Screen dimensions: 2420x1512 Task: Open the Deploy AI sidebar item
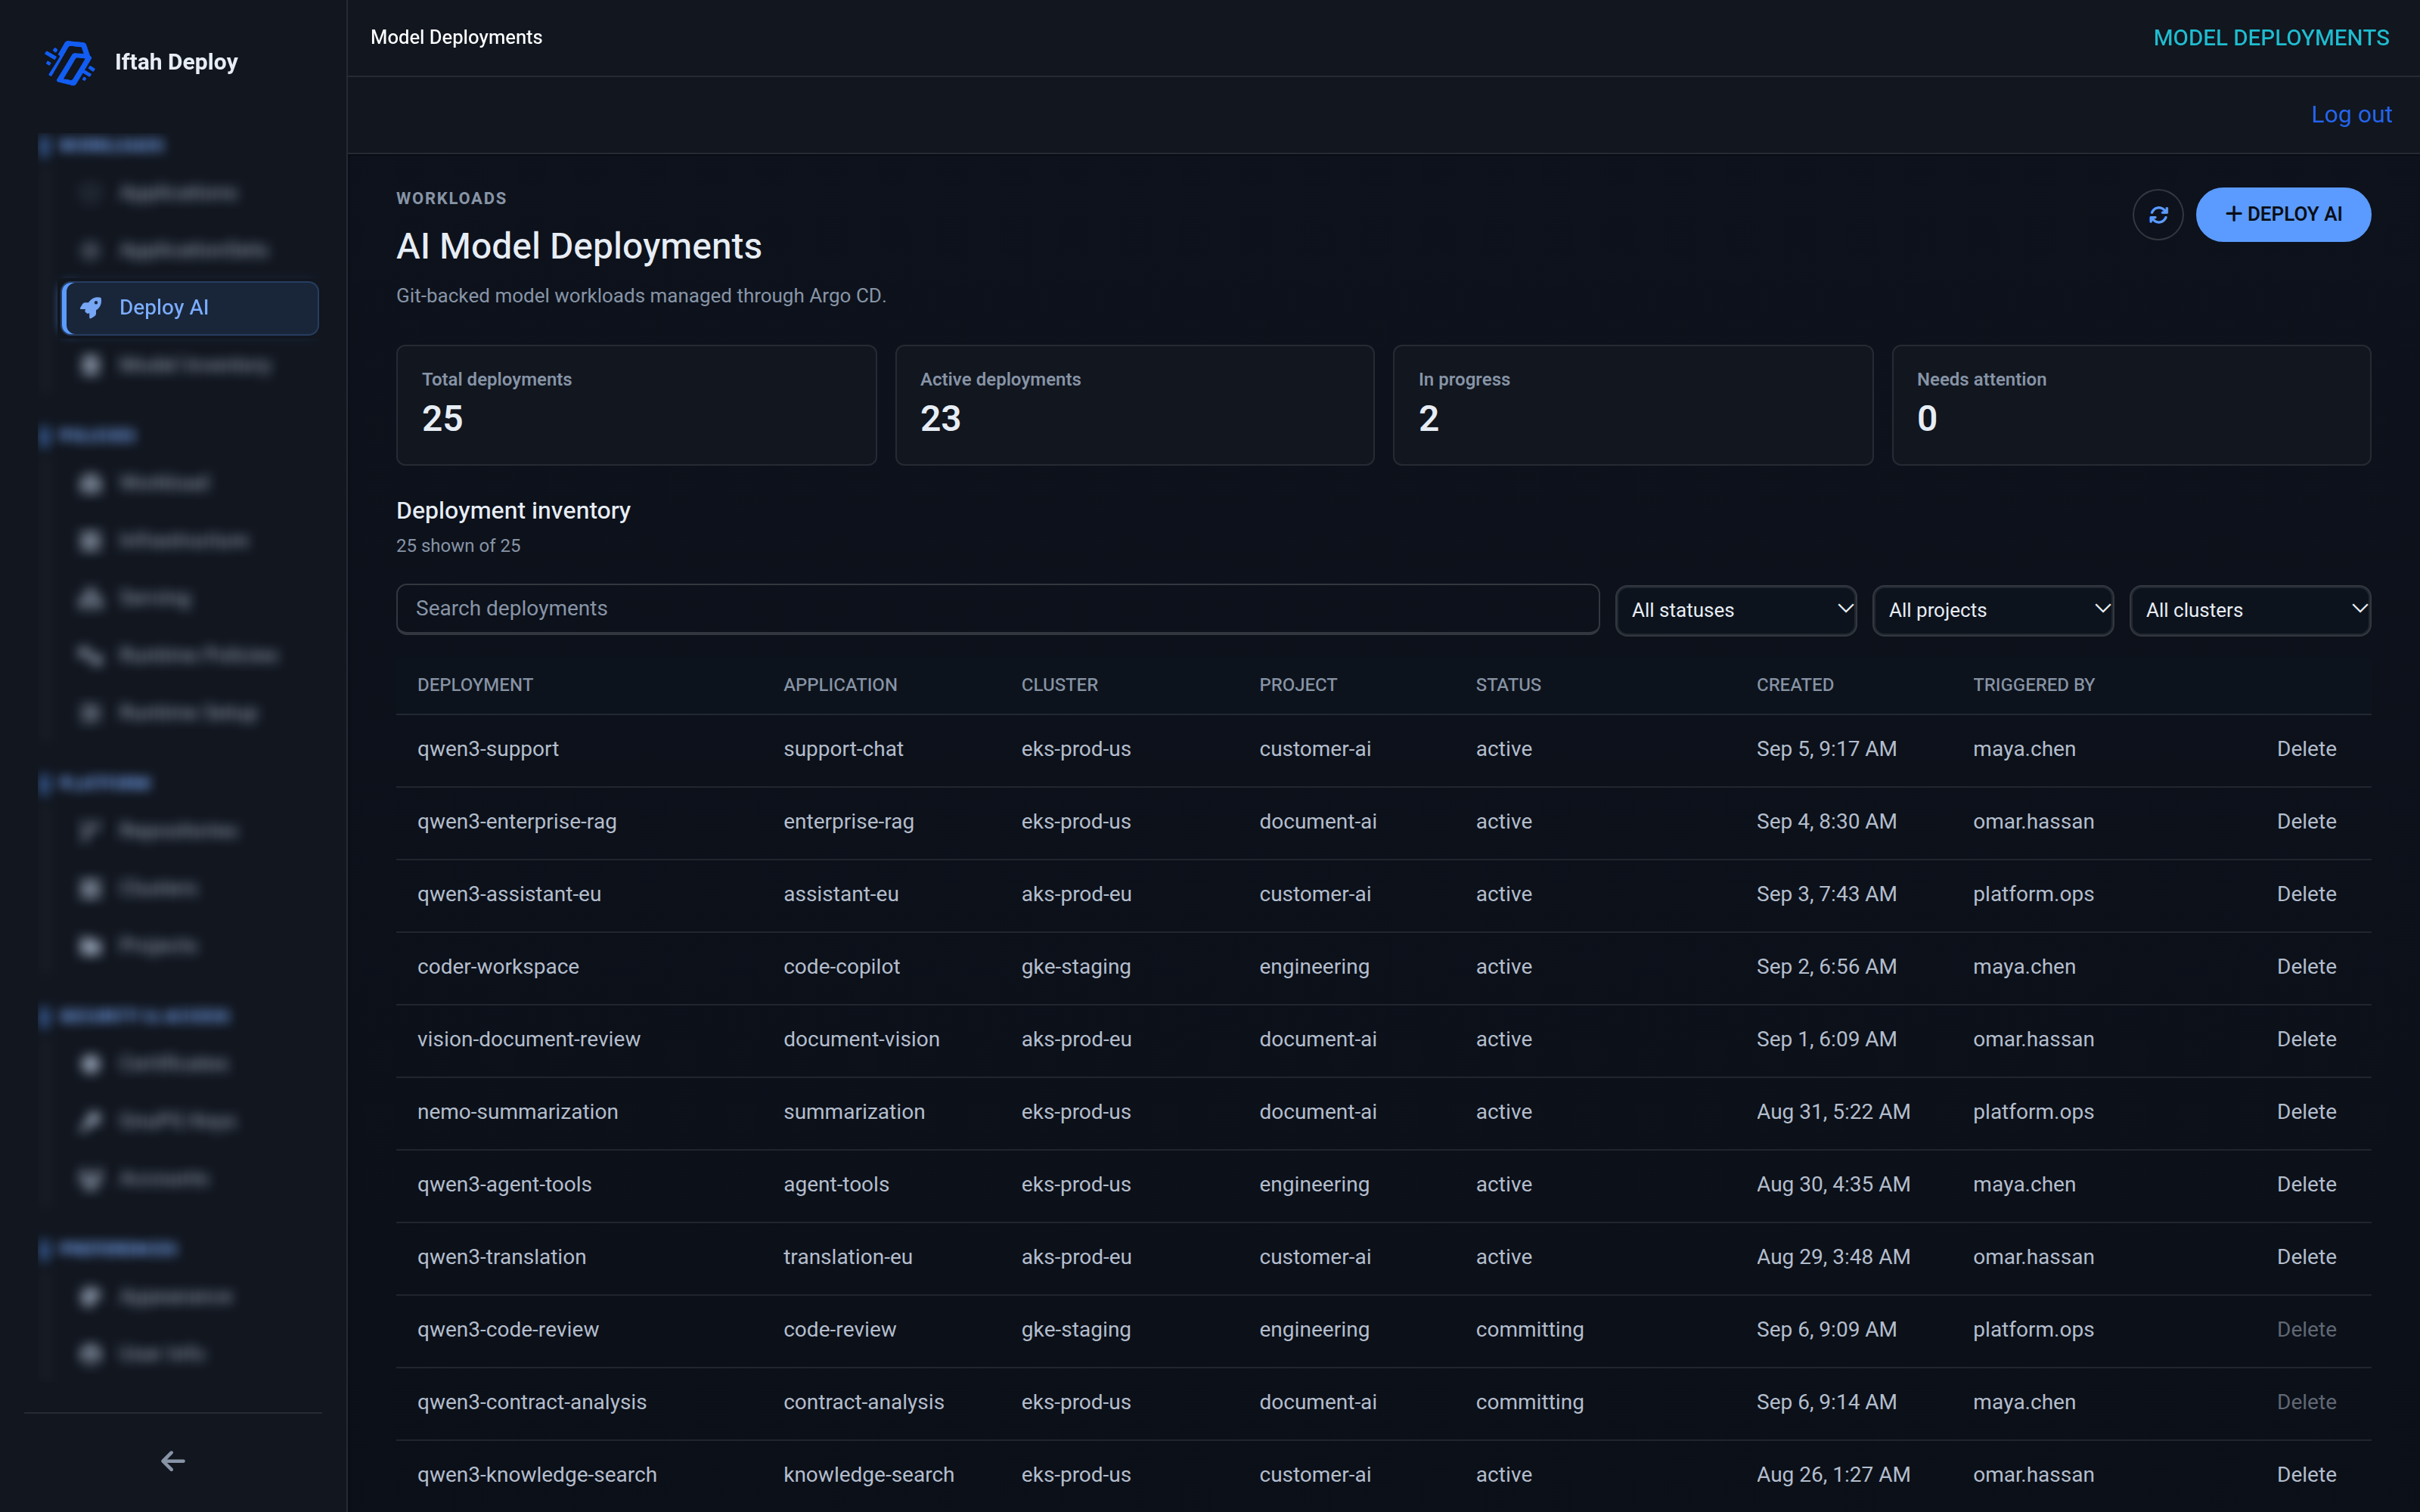tap(190, 308)
